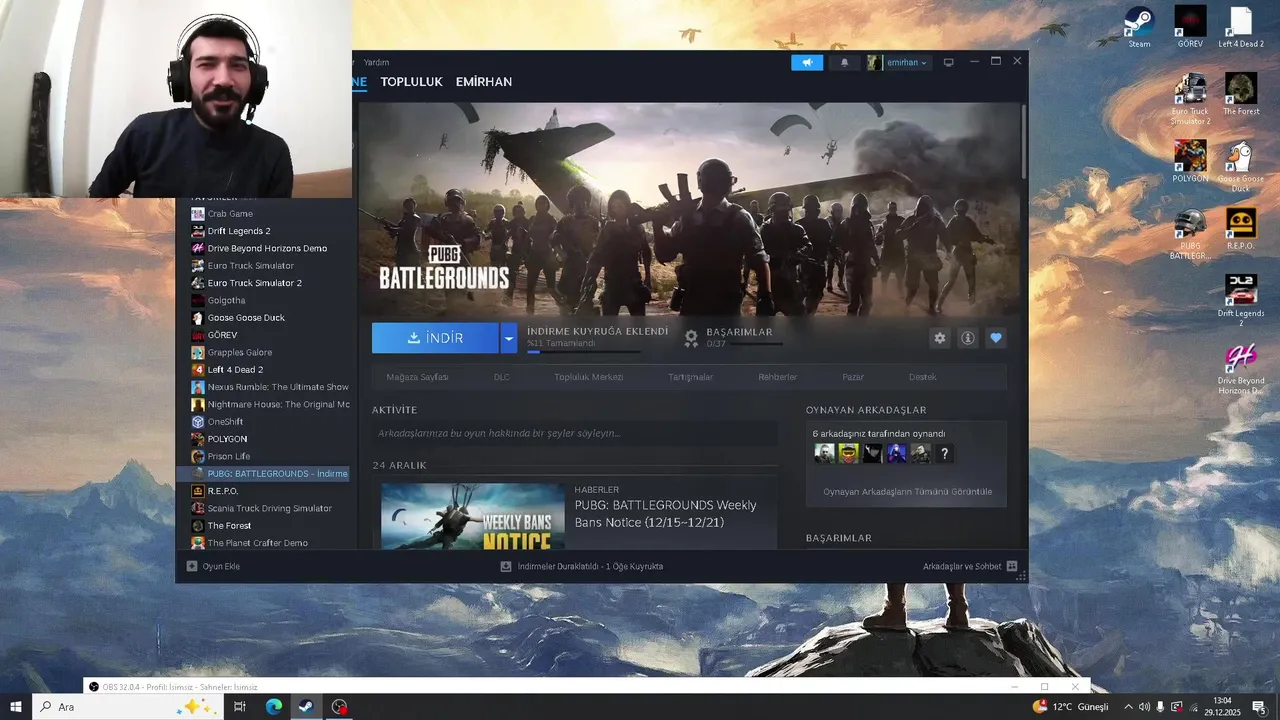Click the activity comment input field

pyautogui.click(x=575, y=433)
